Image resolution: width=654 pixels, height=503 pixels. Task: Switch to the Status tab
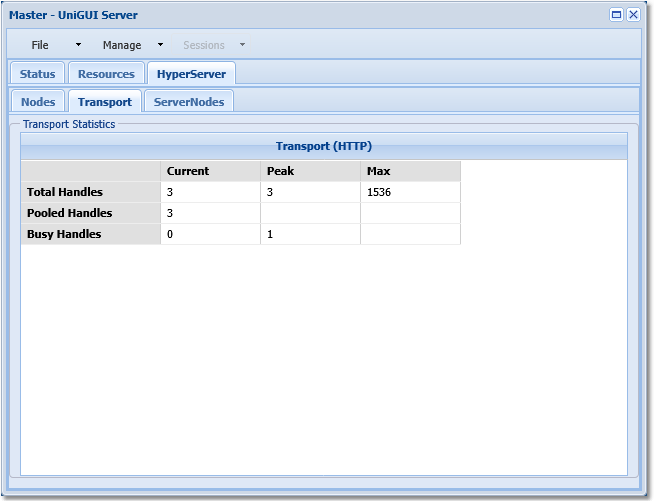point(38,74)
